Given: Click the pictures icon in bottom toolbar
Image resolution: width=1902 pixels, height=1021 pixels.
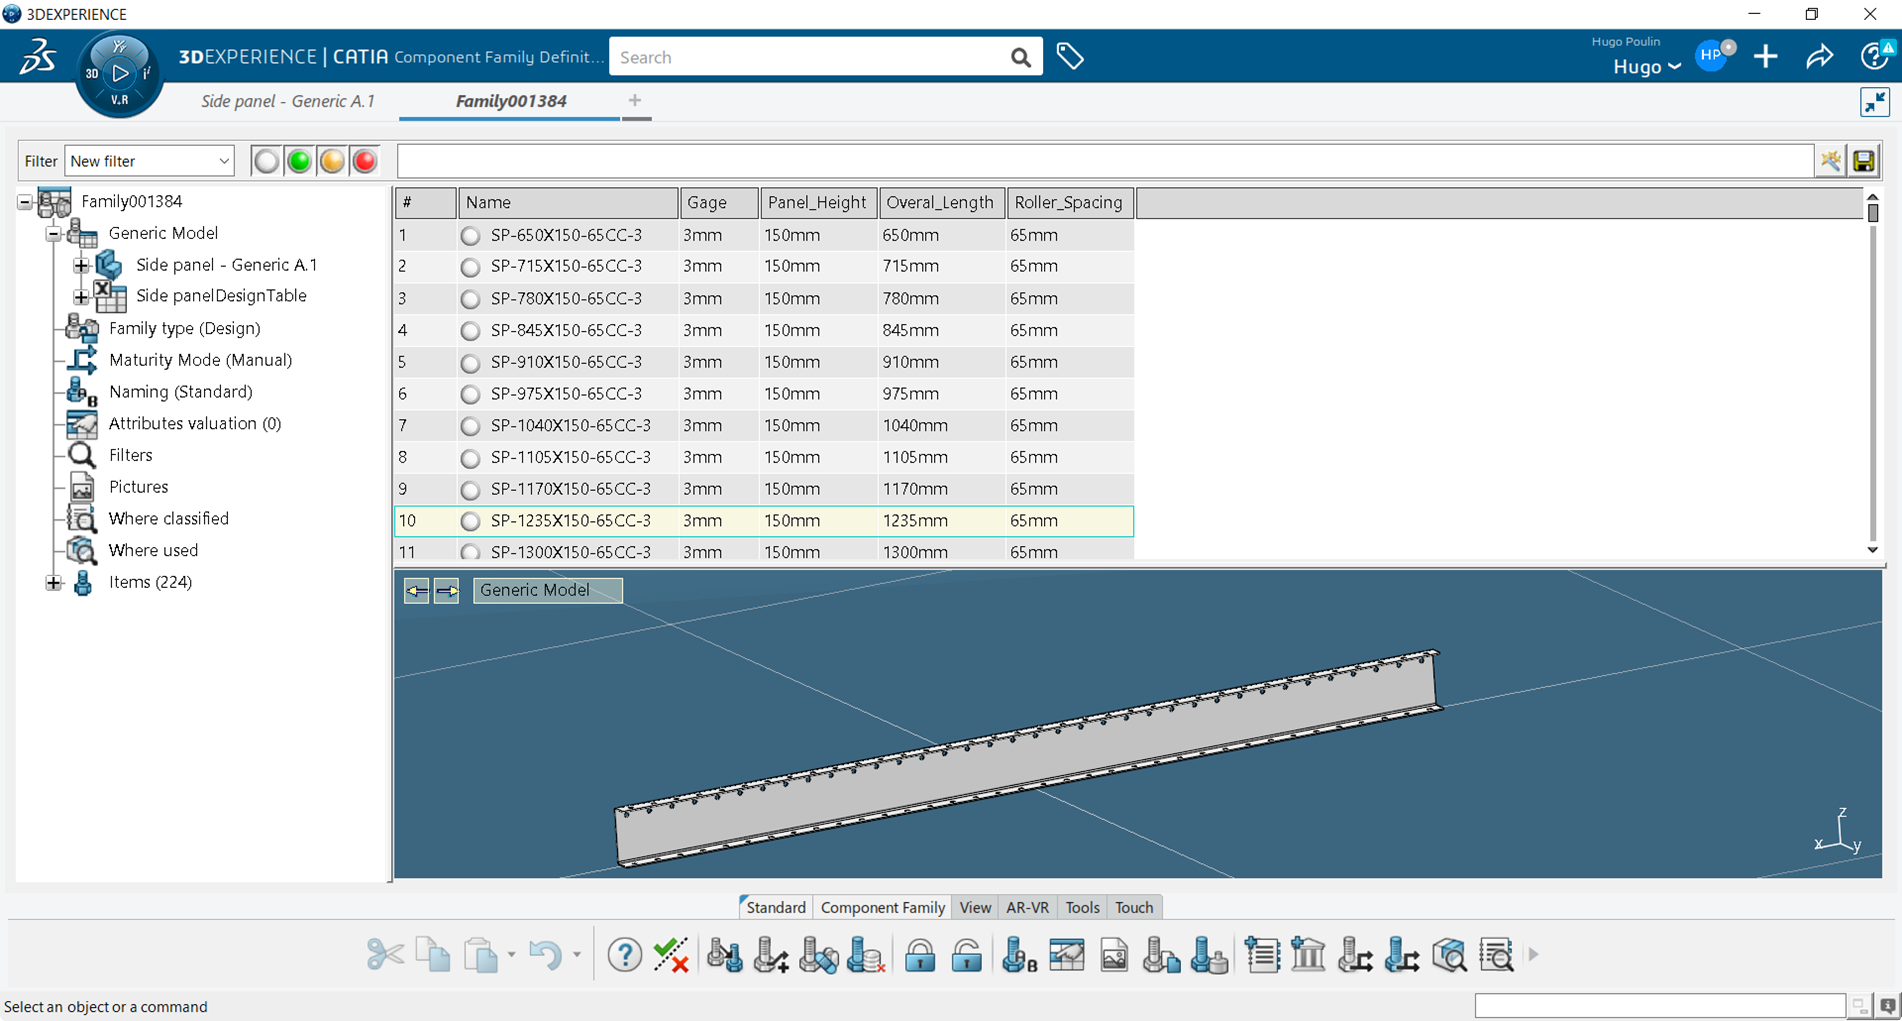Looking at the screenshot, I should pos(1114,956).
